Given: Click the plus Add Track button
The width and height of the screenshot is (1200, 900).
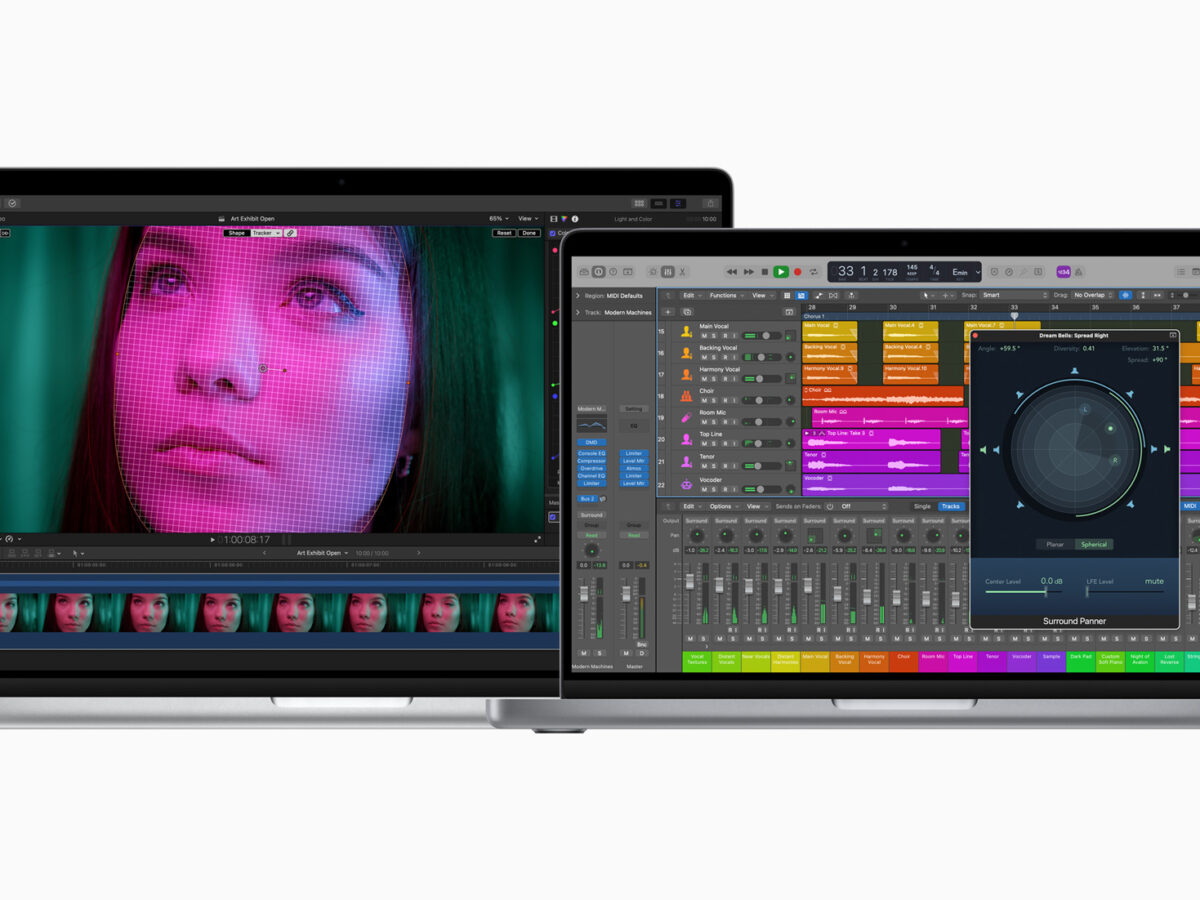Looking at the screenshot, I should click(668, 311).
